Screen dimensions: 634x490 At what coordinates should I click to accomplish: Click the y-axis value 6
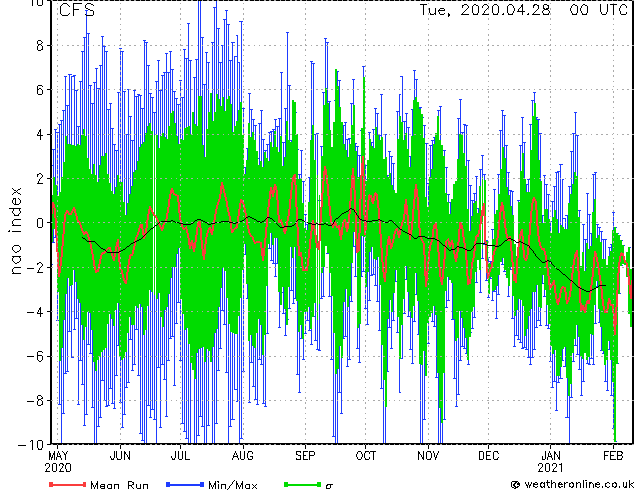point(40,90)
